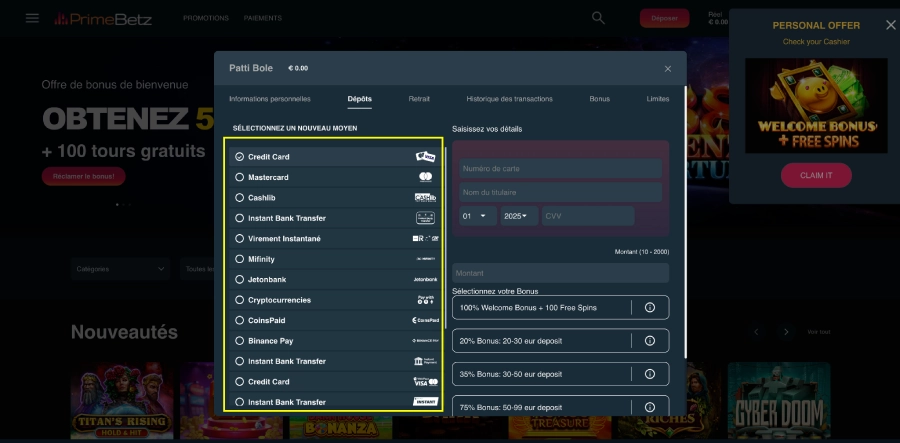Open the expiry year 2025 dropdown

[x=520, y=216]
